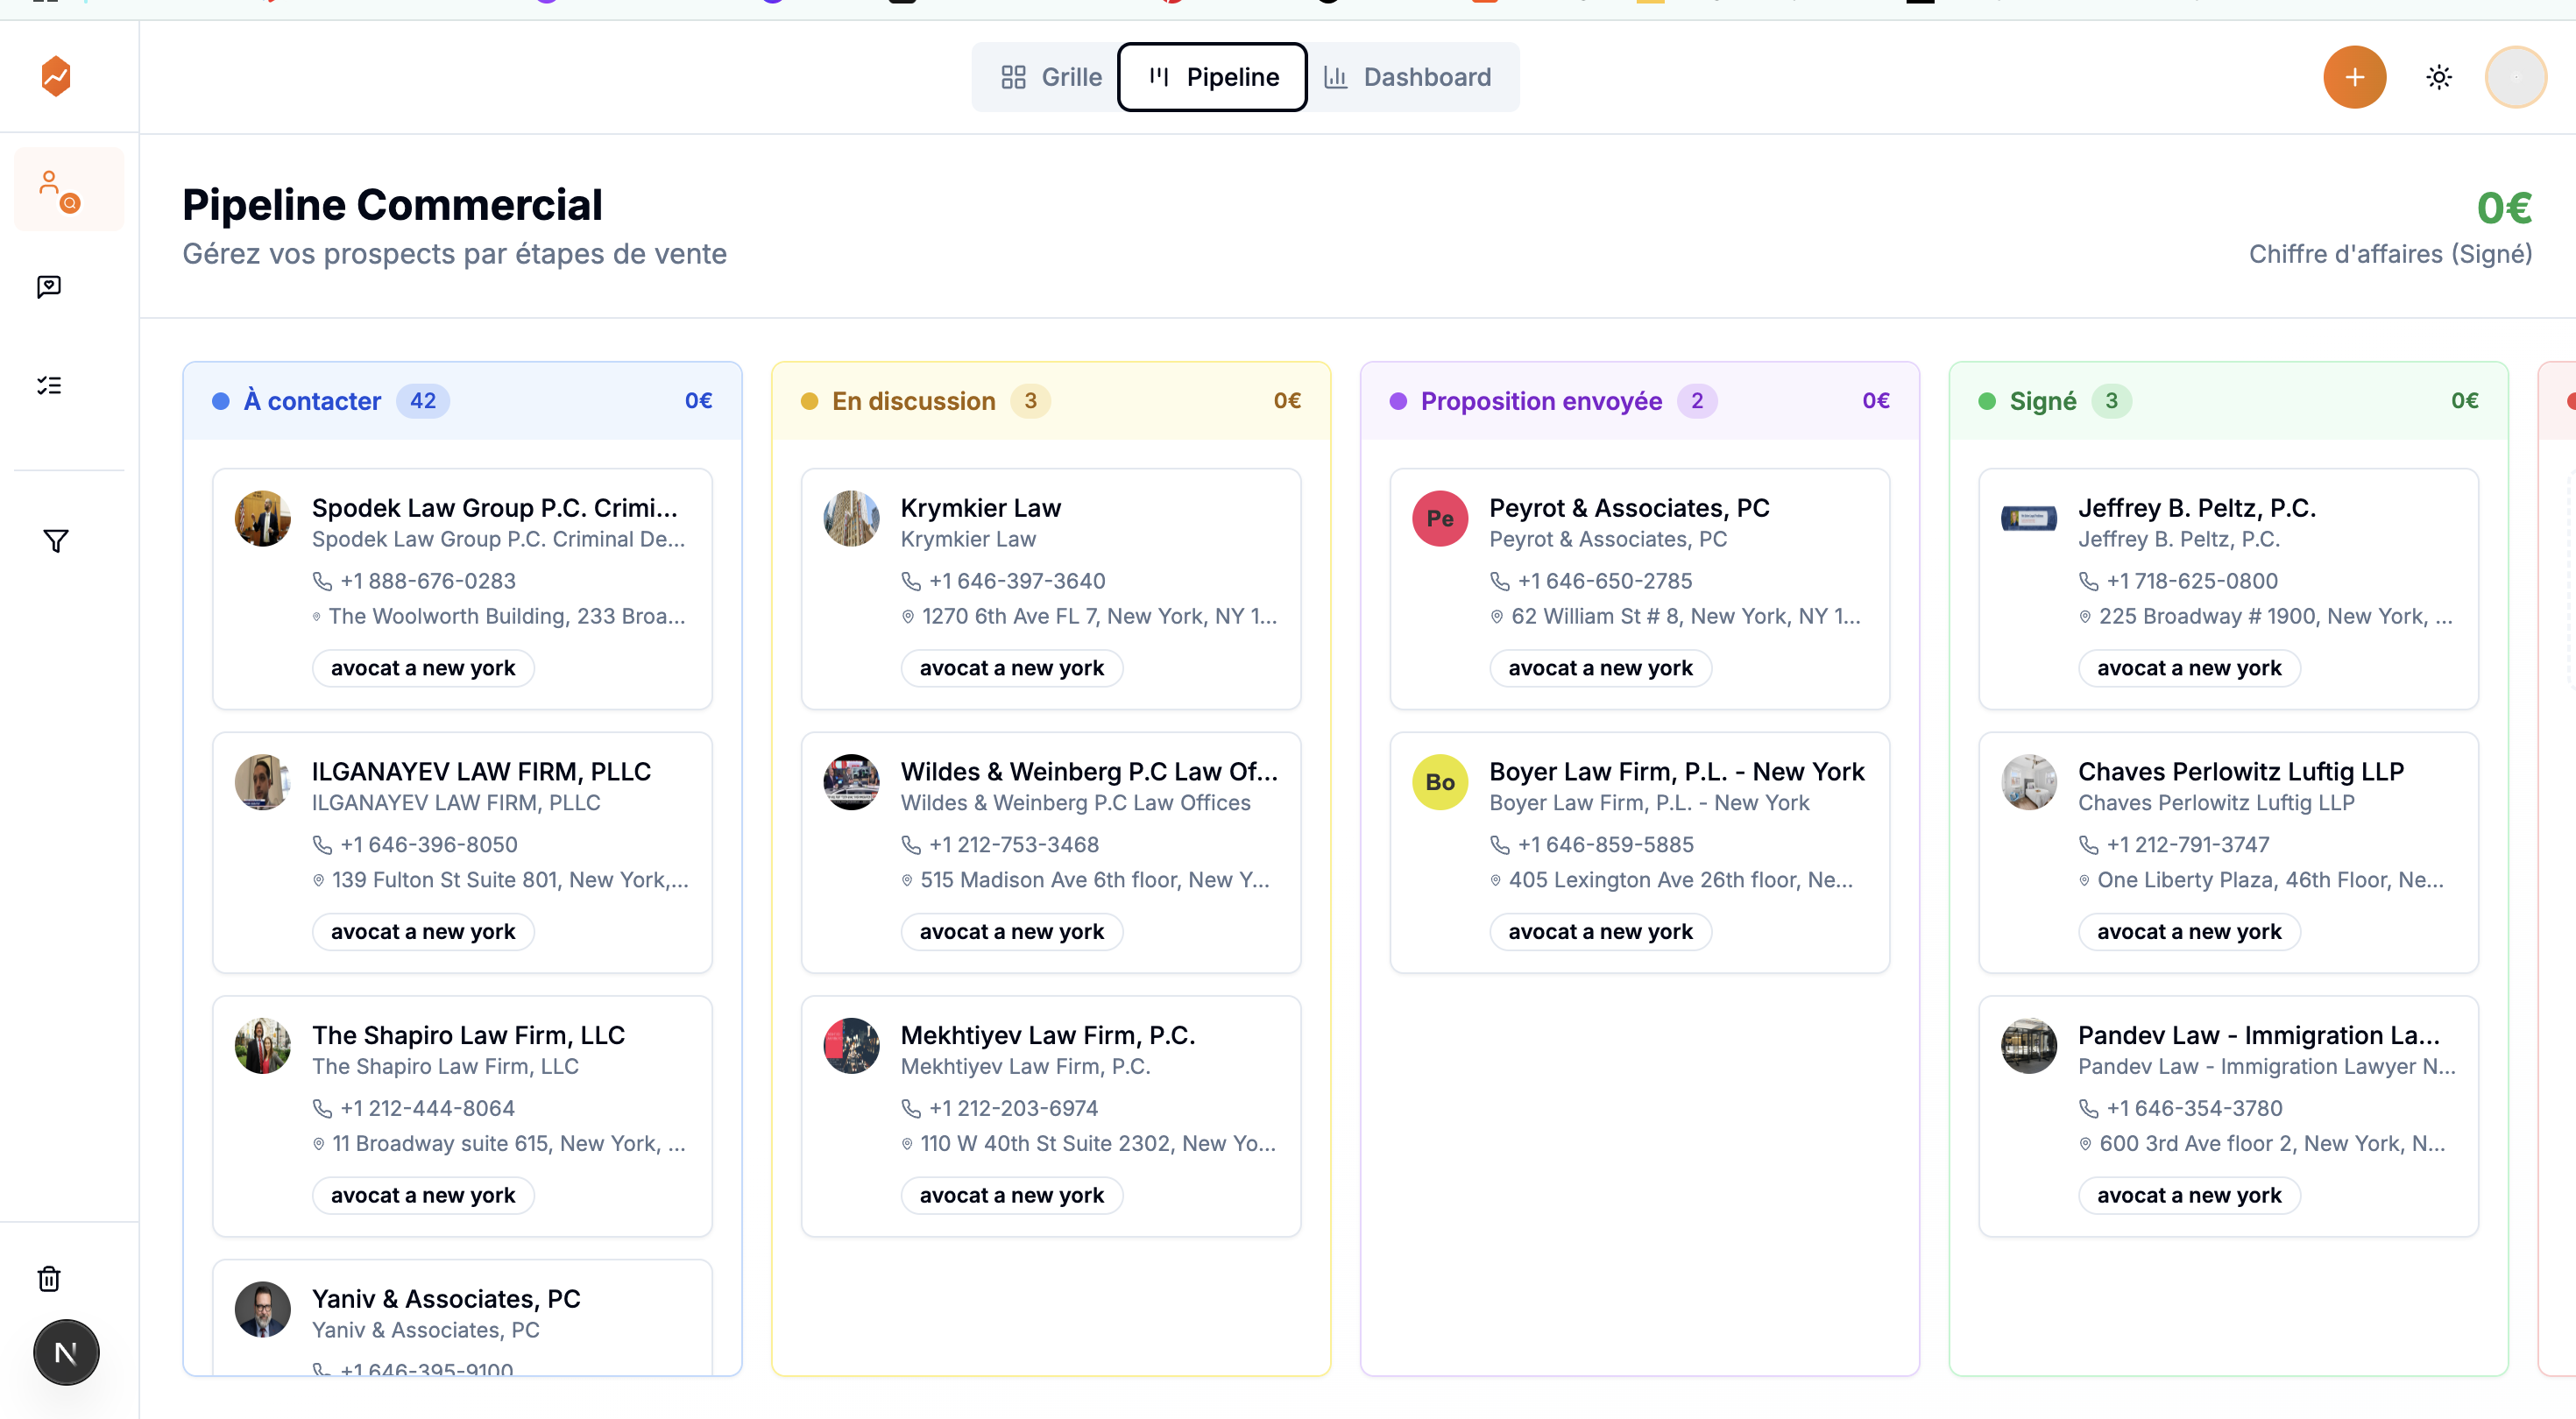Click phone icon for +1 646-397-3640
The height and width of the screenshot is (1419, 2576).
911,581
